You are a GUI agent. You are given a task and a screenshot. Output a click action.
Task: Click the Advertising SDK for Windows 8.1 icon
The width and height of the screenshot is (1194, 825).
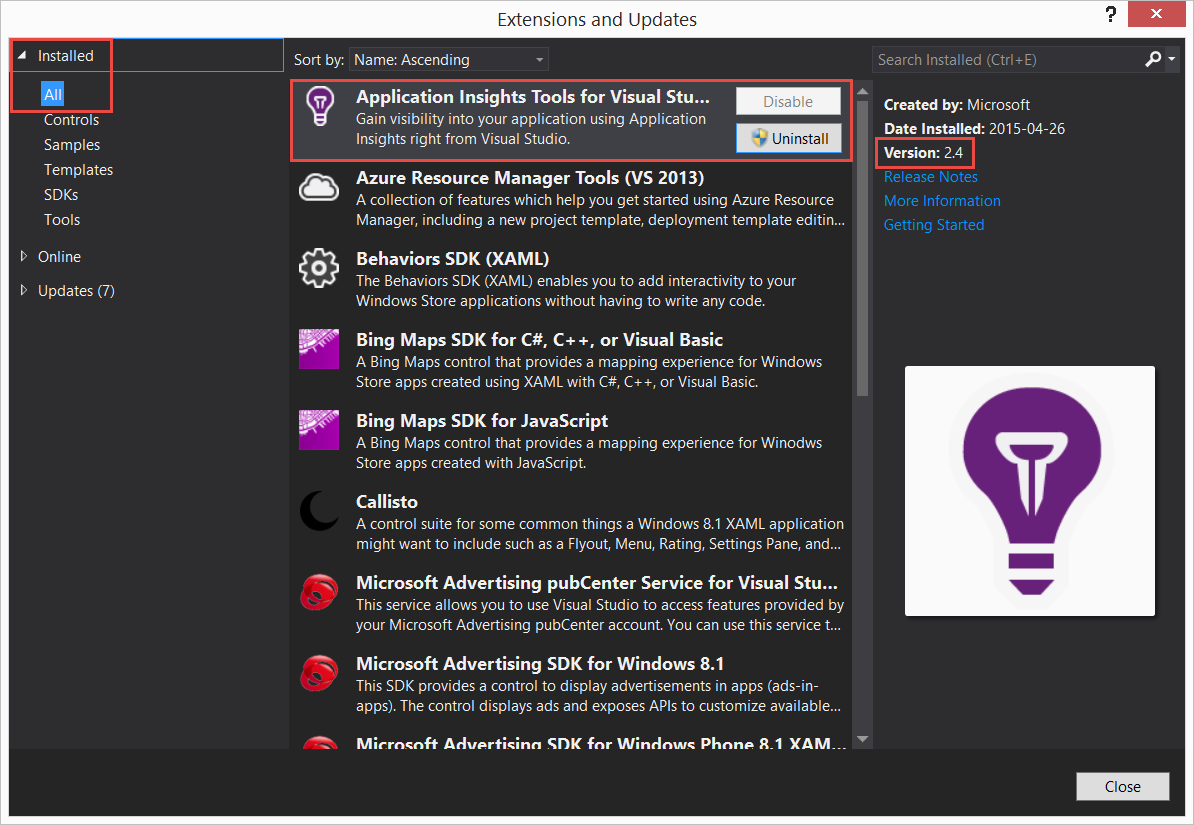click(x=318, y=673)
